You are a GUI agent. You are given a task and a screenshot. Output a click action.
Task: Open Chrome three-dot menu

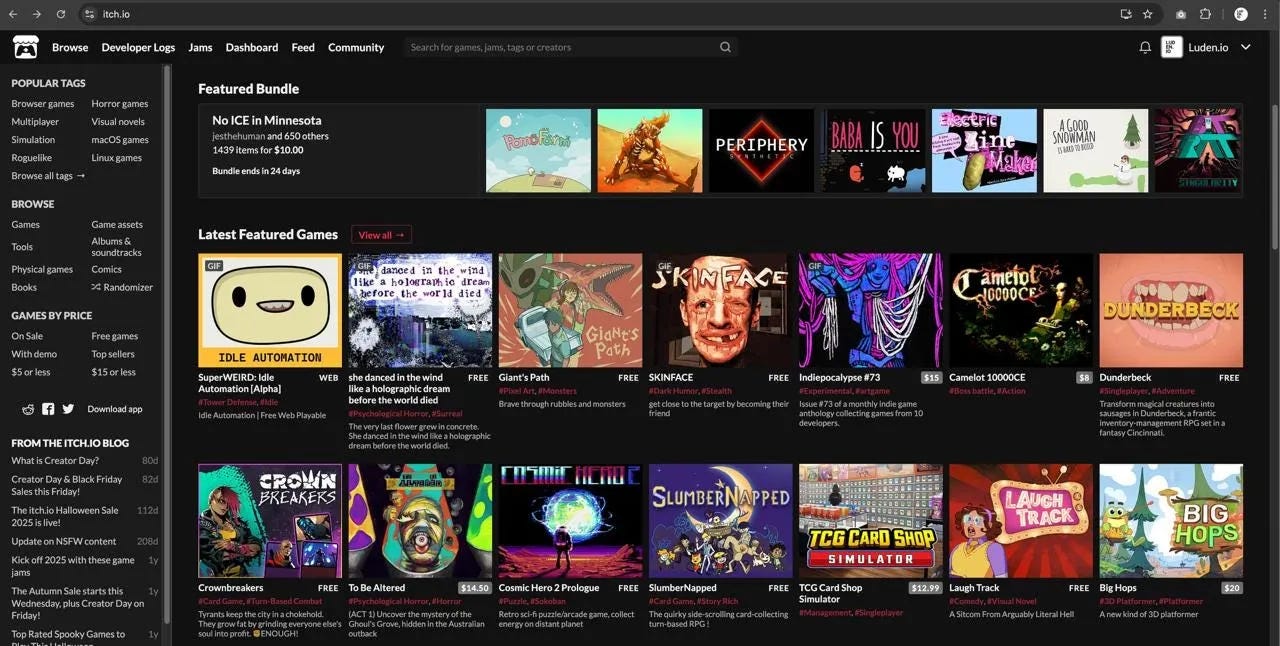(x=1265, y=14)
